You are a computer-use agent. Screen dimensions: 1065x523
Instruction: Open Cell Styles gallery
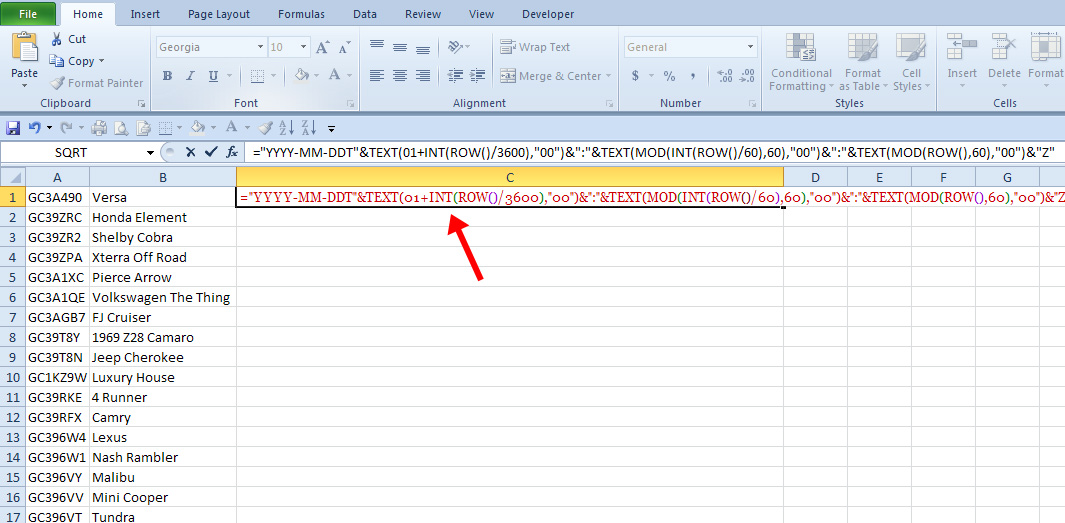tap(911, 62)
